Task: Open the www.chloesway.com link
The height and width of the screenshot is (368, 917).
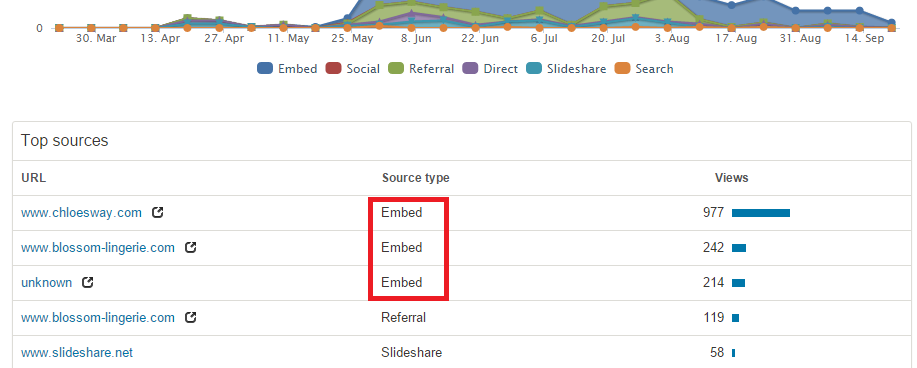Action: (81, 213)
